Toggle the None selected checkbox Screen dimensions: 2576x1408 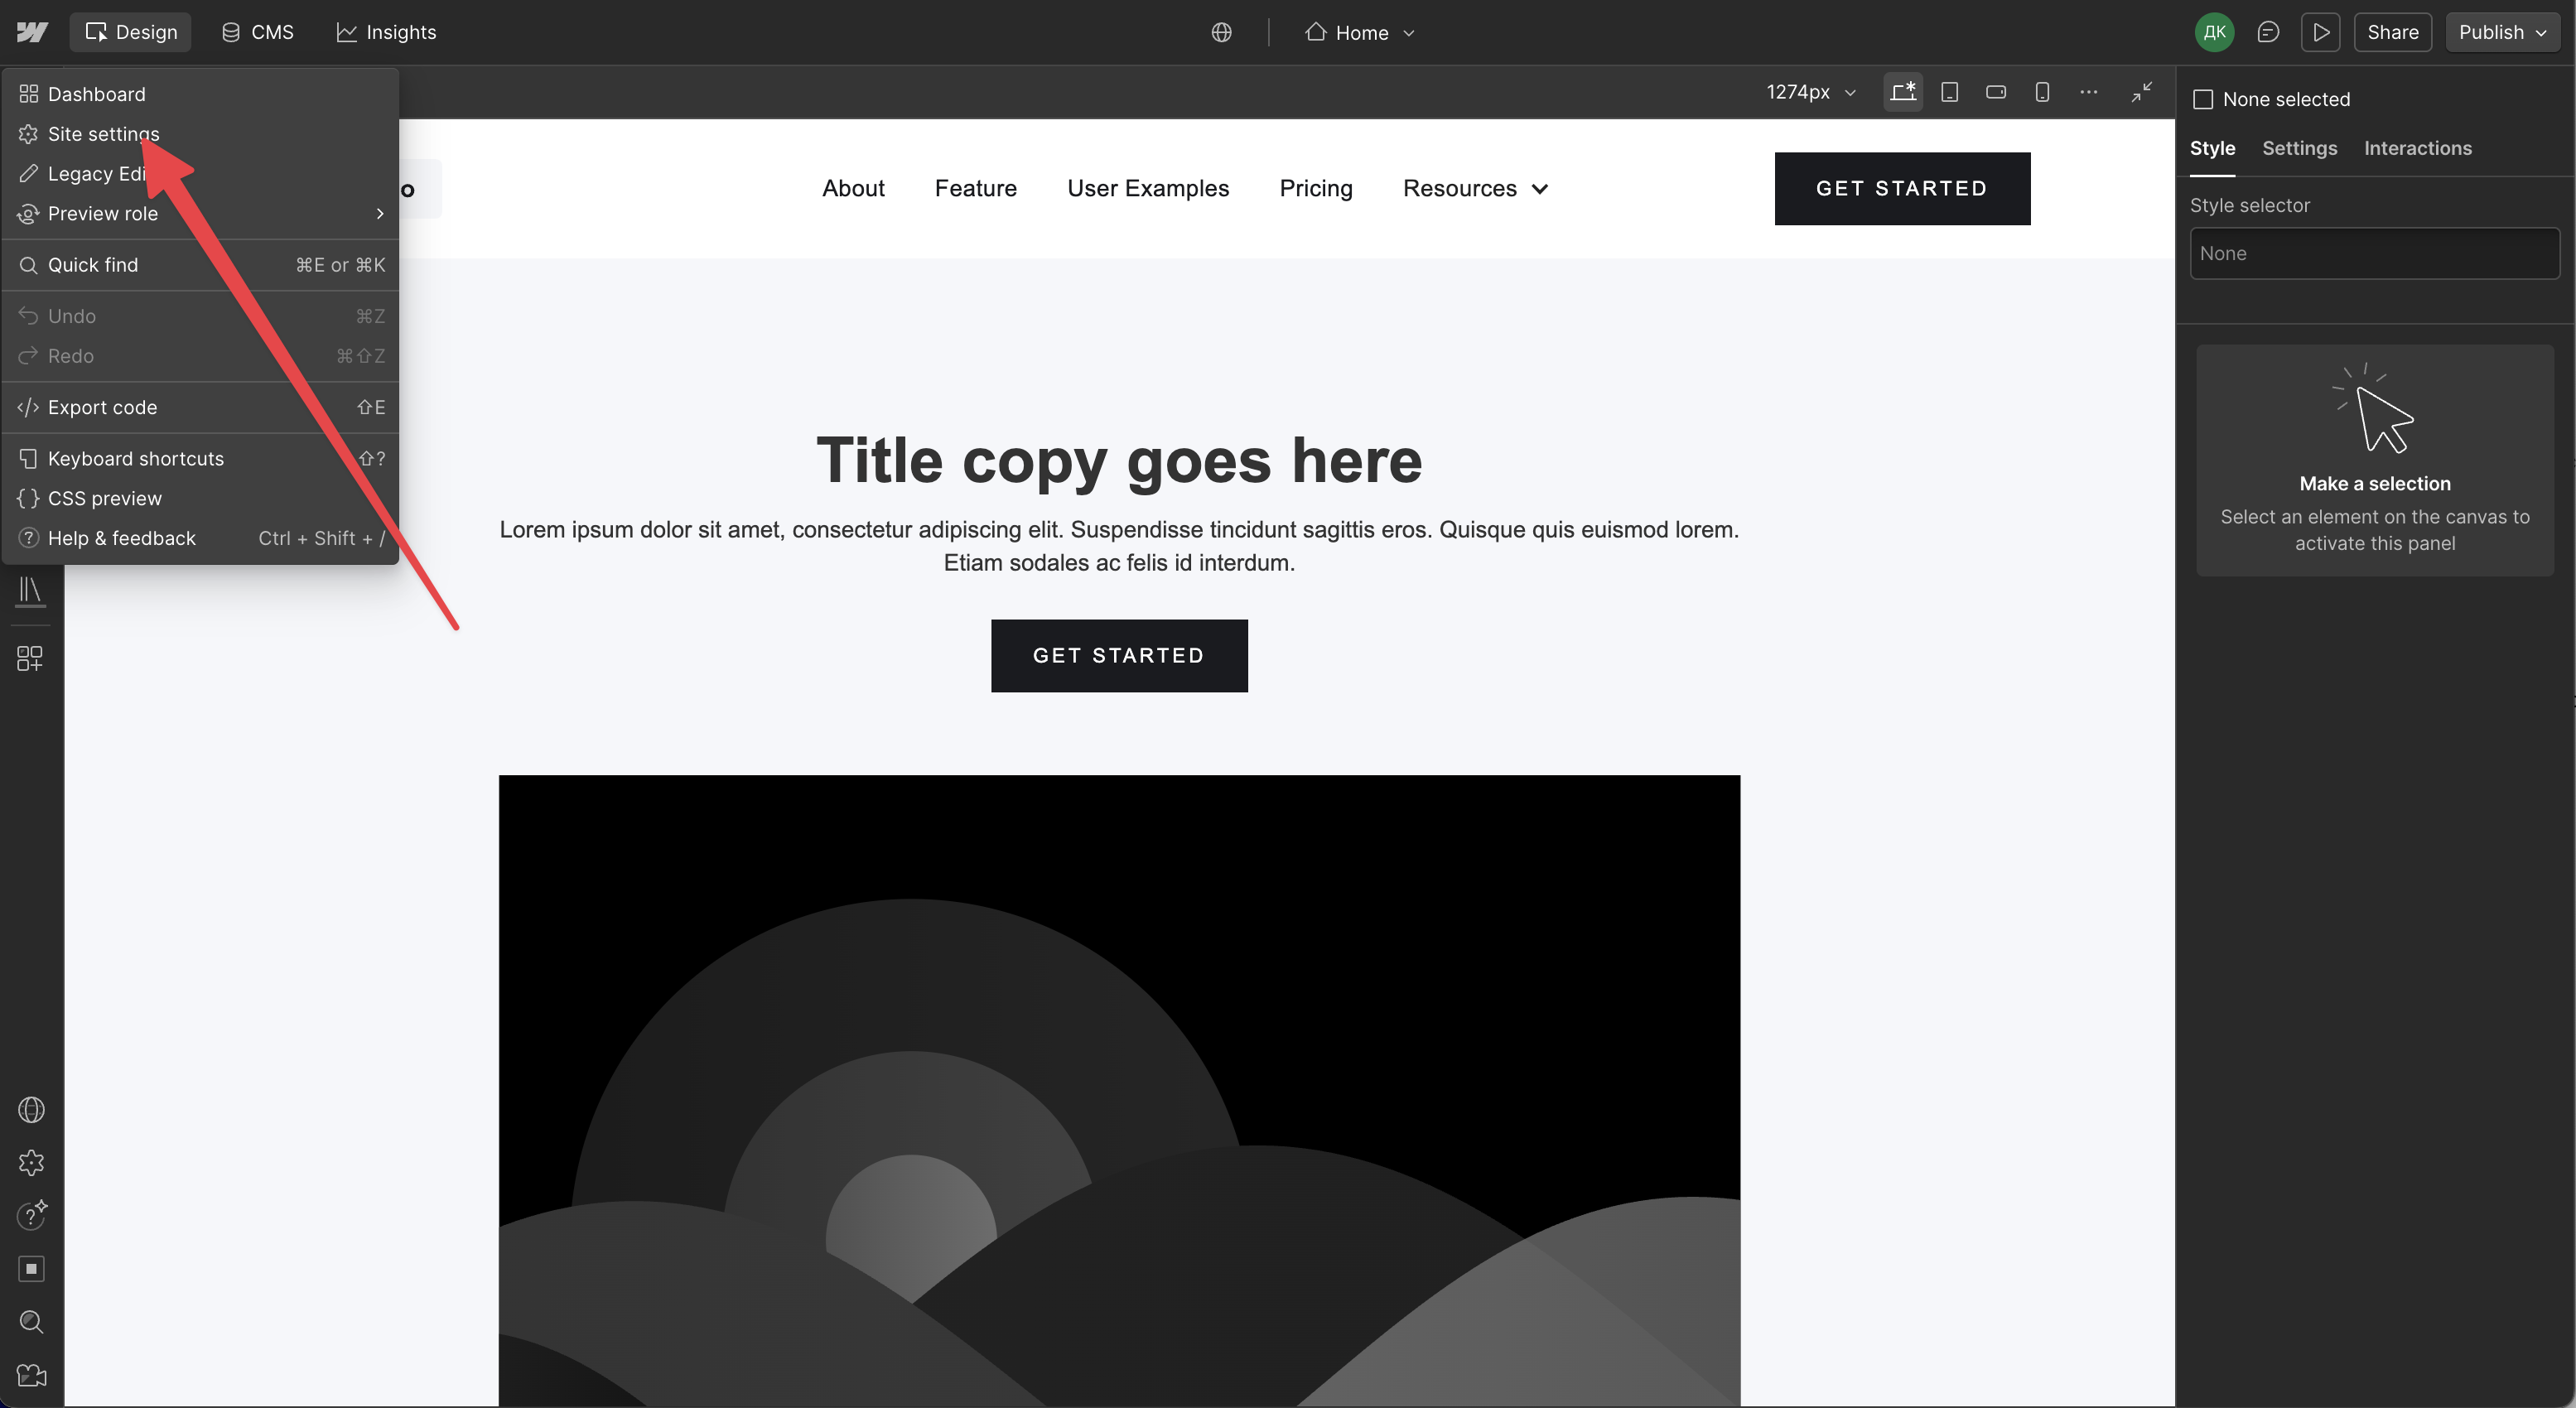tap(2202, 99)
